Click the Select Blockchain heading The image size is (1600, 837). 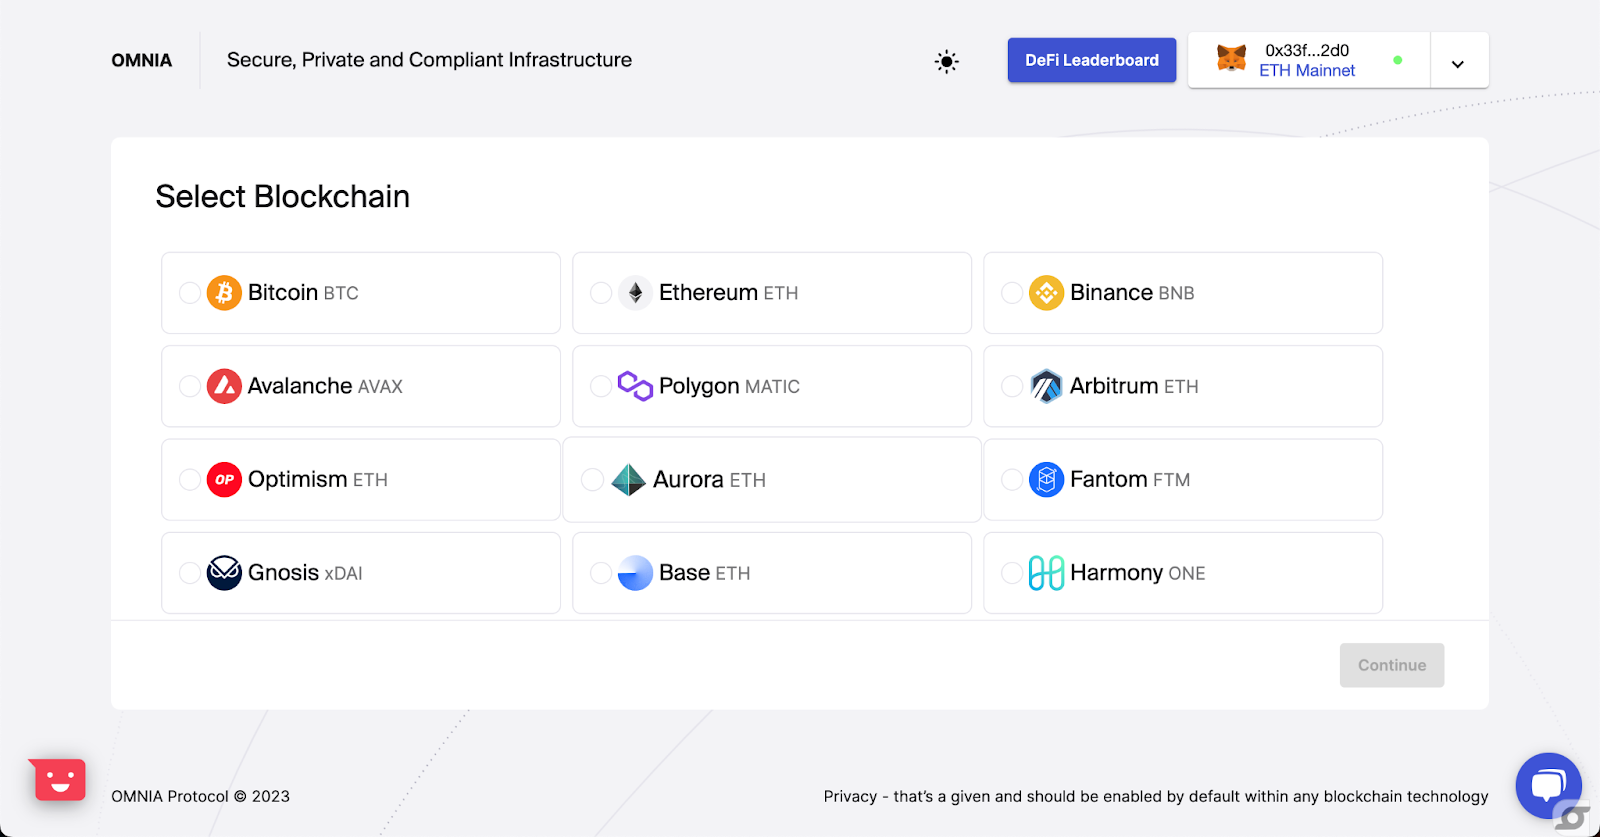point(283,196)
